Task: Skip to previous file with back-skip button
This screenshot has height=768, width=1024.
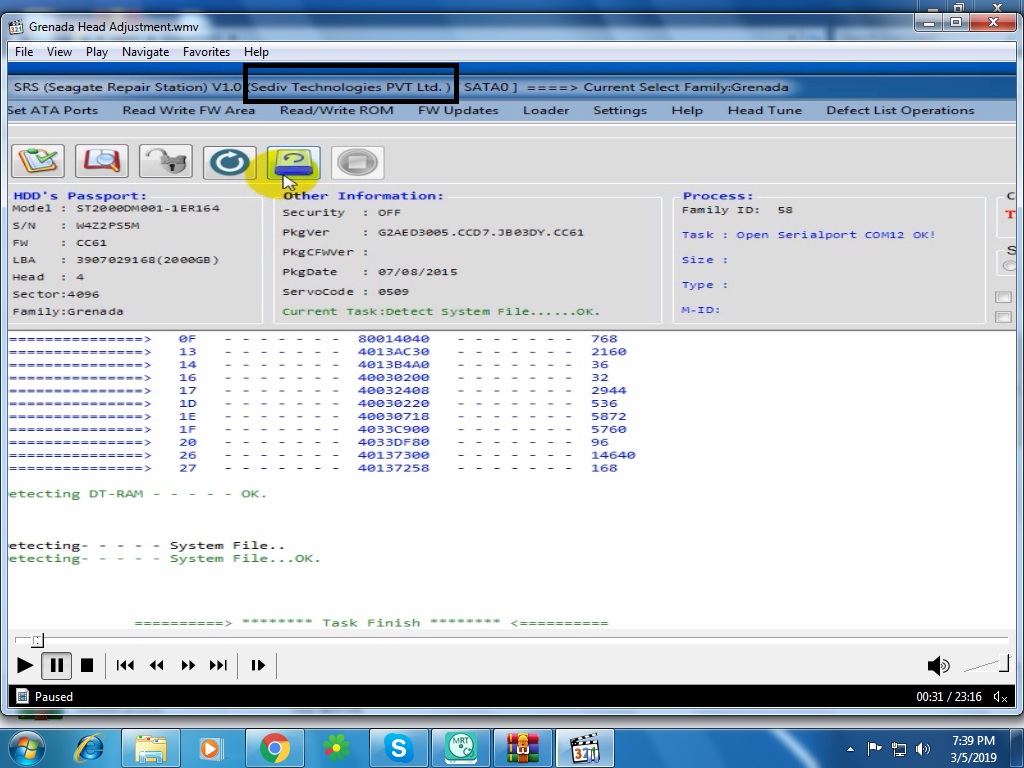Action: click(125, 665)
